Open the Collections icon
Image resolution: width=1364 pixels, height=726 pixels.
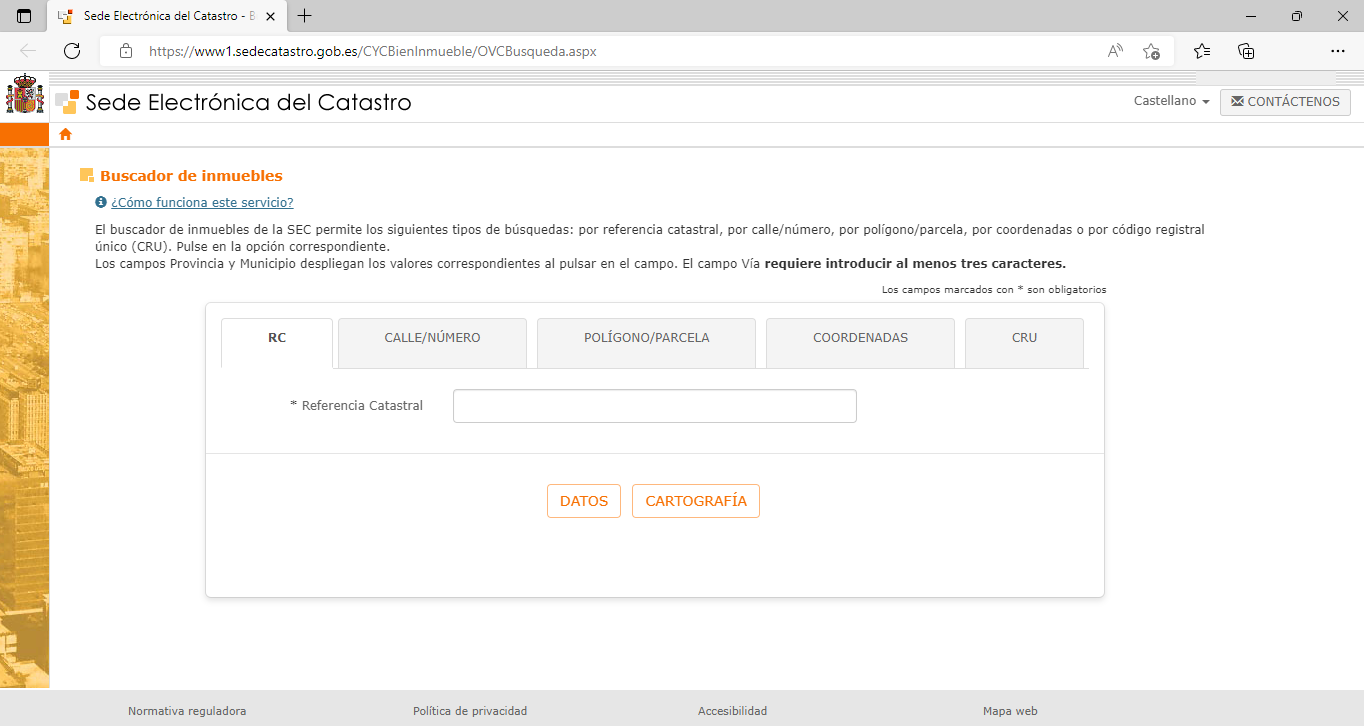pos(1246,51)
